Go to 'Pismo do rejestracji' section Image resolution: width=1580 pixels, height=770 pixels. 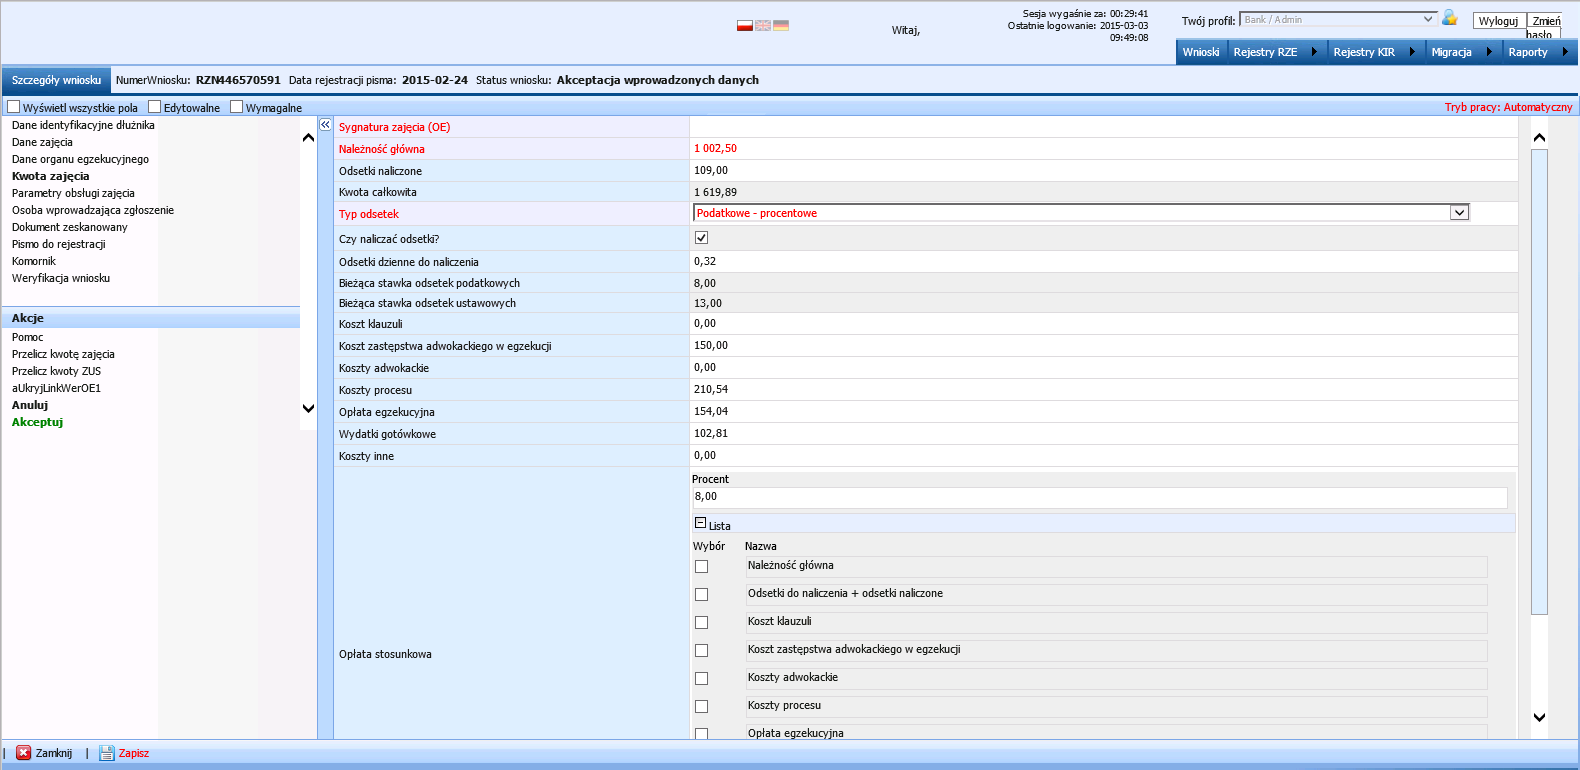(58, 244)
